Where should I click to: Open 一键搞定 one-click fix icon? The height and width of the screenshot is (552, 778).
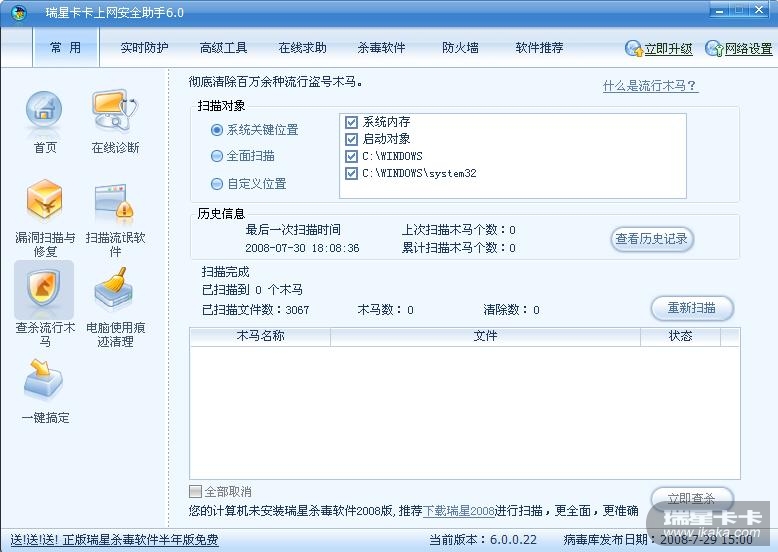coord(44,380)
